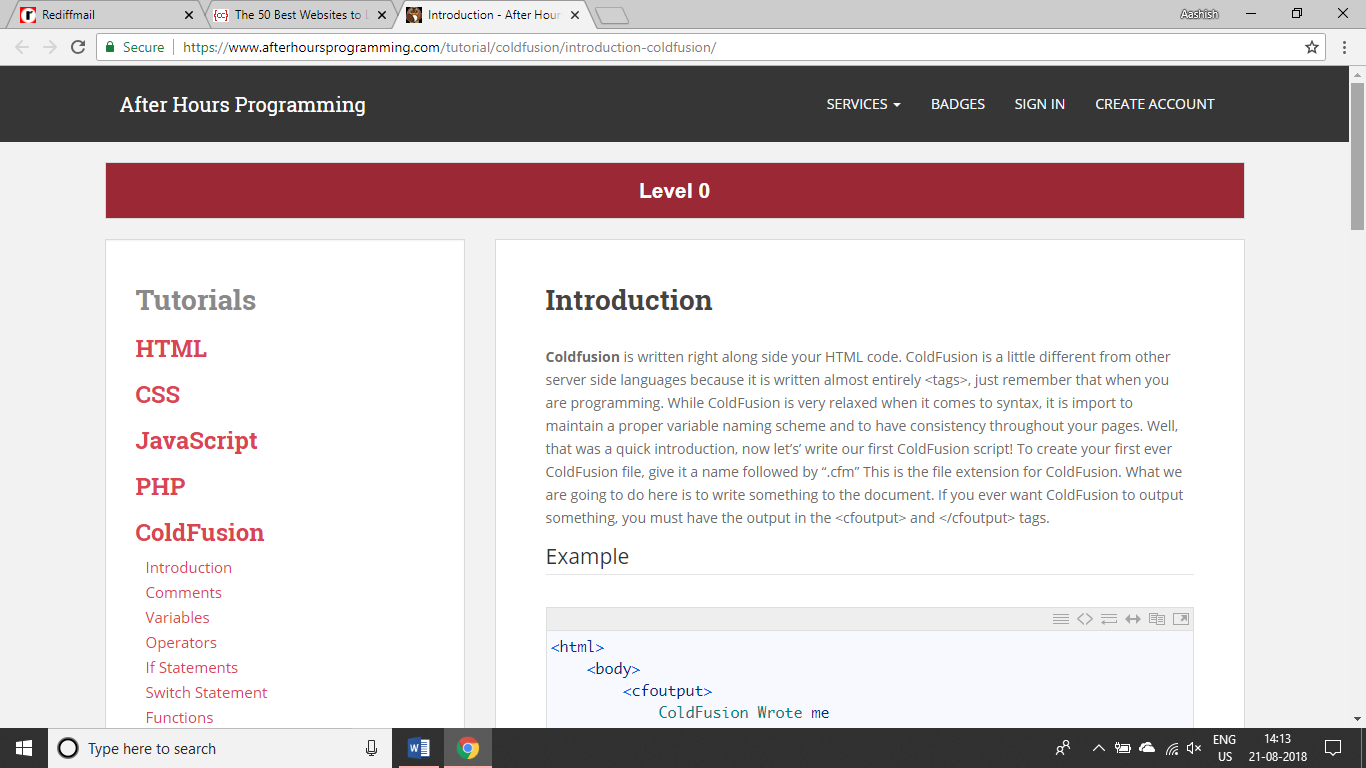The height and width of the screenshot is (768, 1366).
Task: Click the Chrome taskbar icon
Action: [467, 748]
